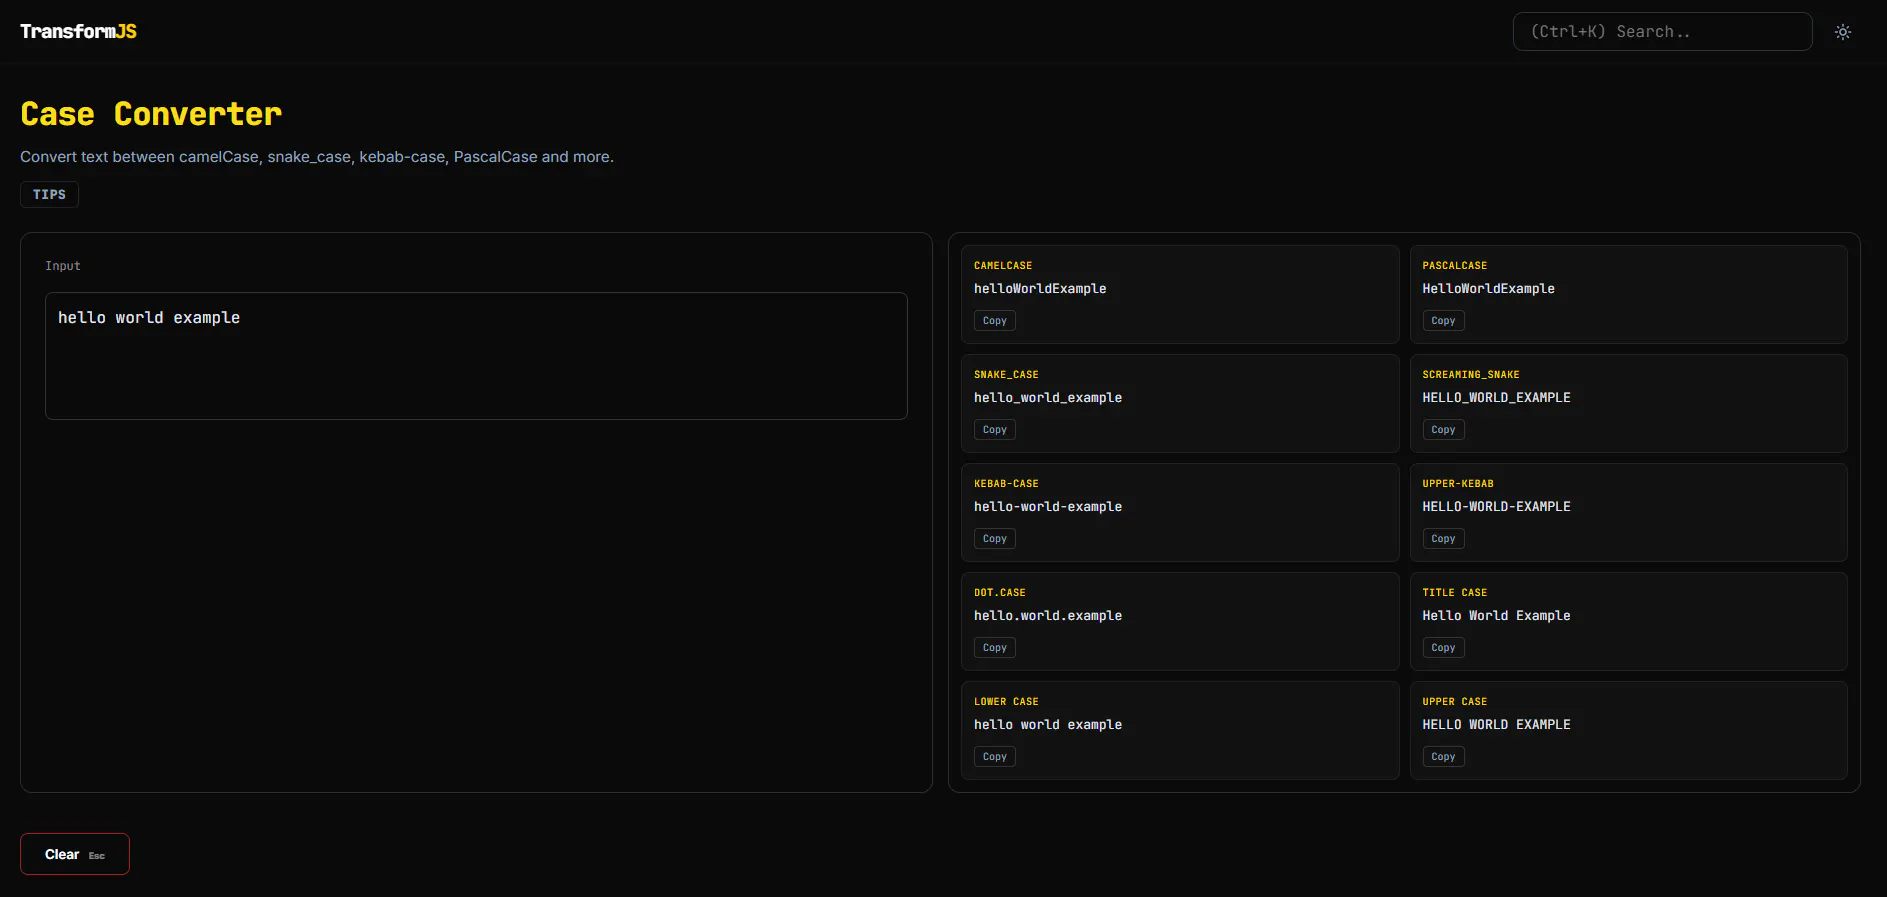
Task: Click the Input field label
Action: coord(62,266)
